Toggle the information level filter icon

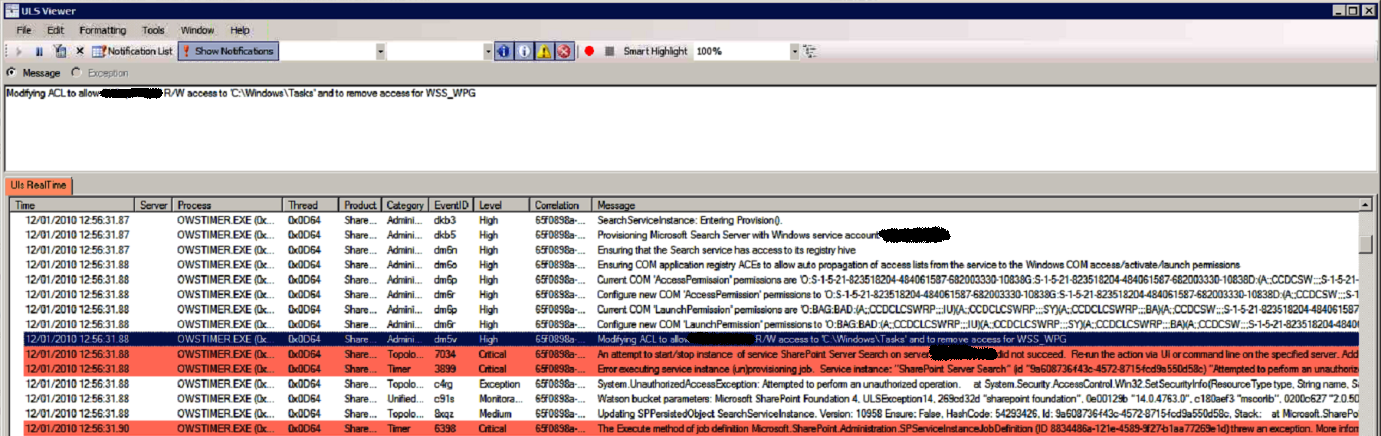pyautogui.click(x=524, y=51)
